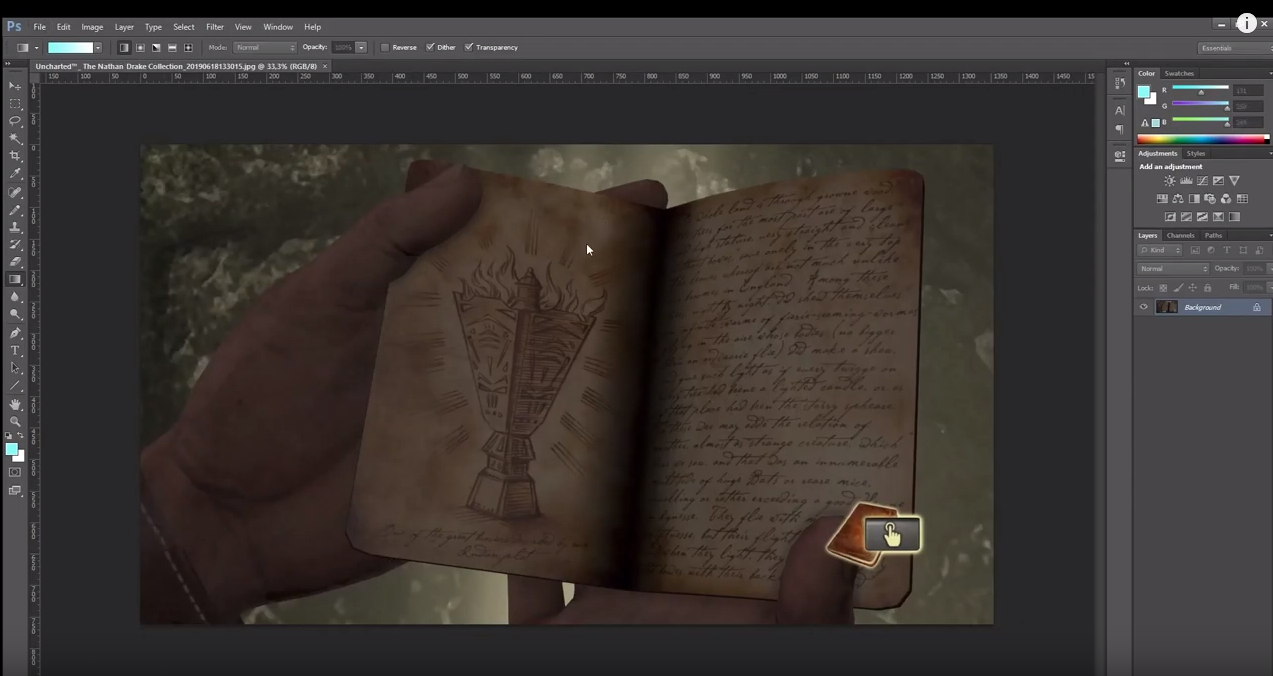The width and height of the screenshot is (1273, 676).
Task: Open the Image menu
Action: 92,27
